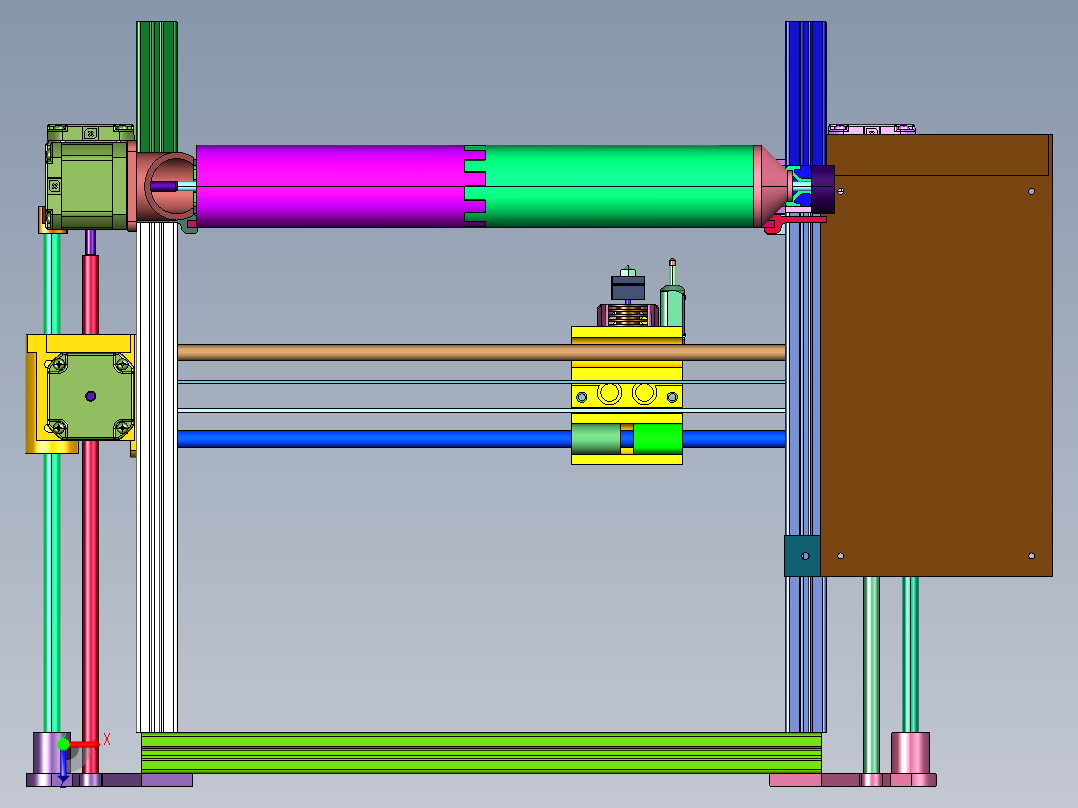Select the orange horizontal guide rod
This screenshot has height=808, width=1078.
[481, 353]
